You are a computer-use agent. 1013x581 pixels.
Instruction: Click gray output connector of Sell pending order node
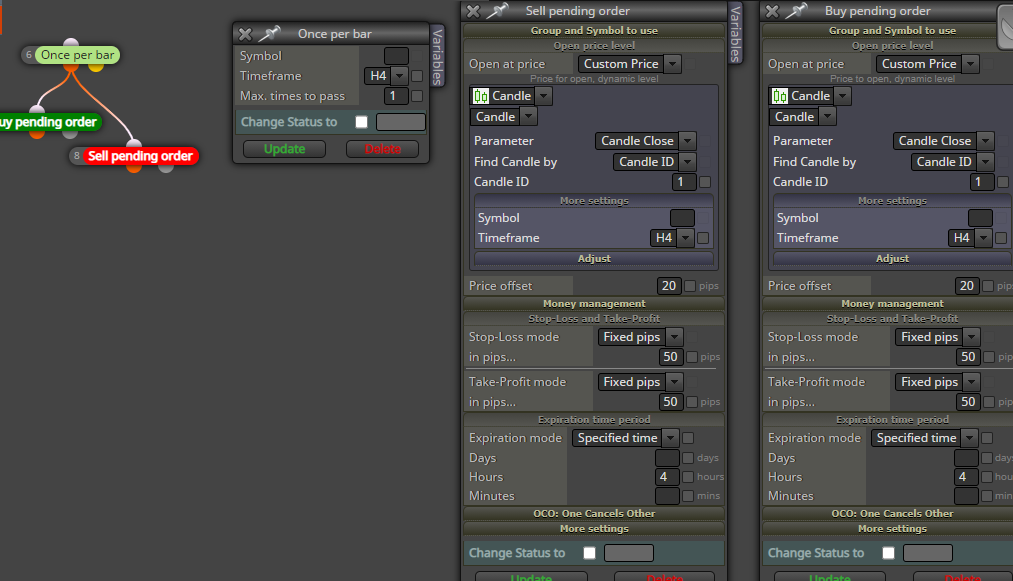tap(166, 167)
